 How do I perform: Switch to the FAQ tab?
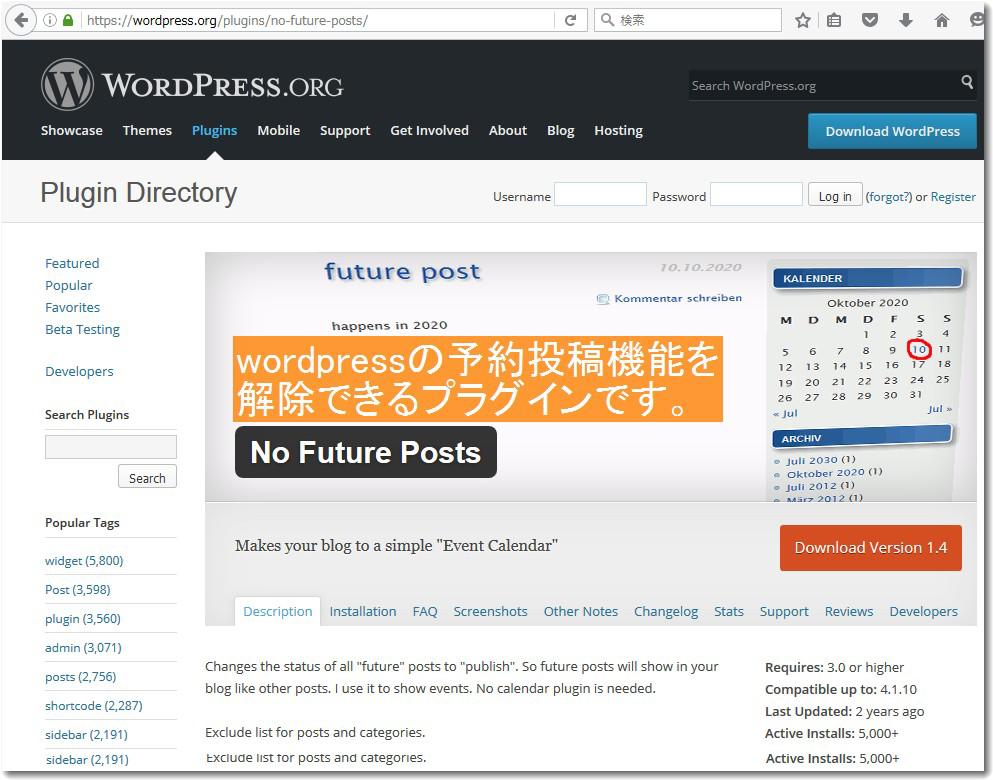tap(425, 612)
